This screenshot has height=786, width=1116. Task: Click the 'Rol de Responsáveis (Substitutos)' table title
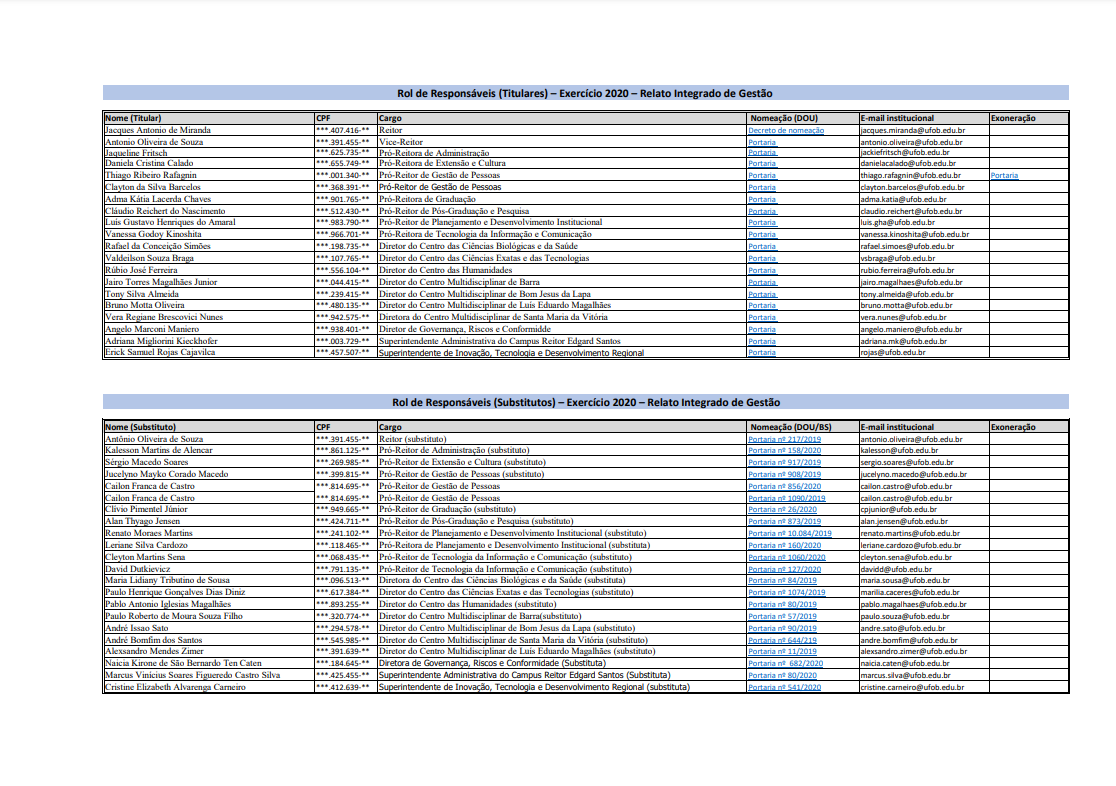585,402
